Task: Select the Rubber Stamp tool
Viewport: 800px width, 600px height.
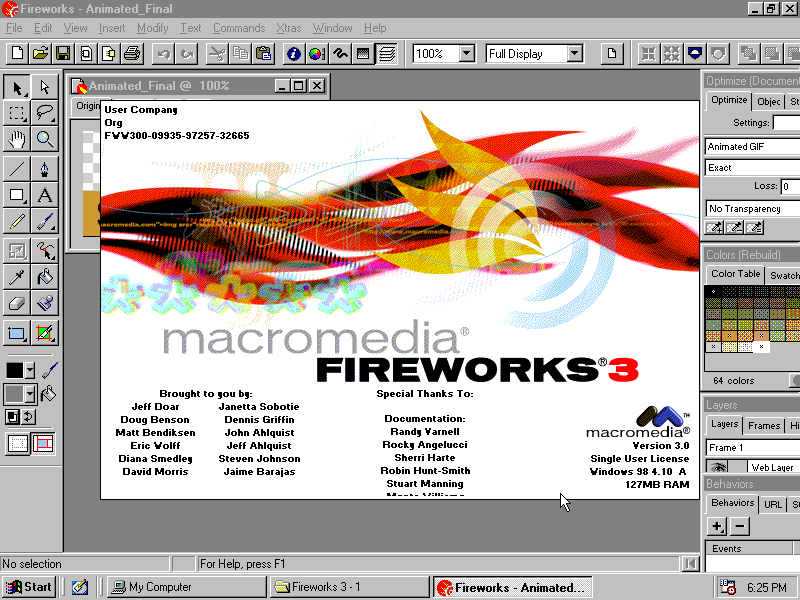Action: coord(44,303)
